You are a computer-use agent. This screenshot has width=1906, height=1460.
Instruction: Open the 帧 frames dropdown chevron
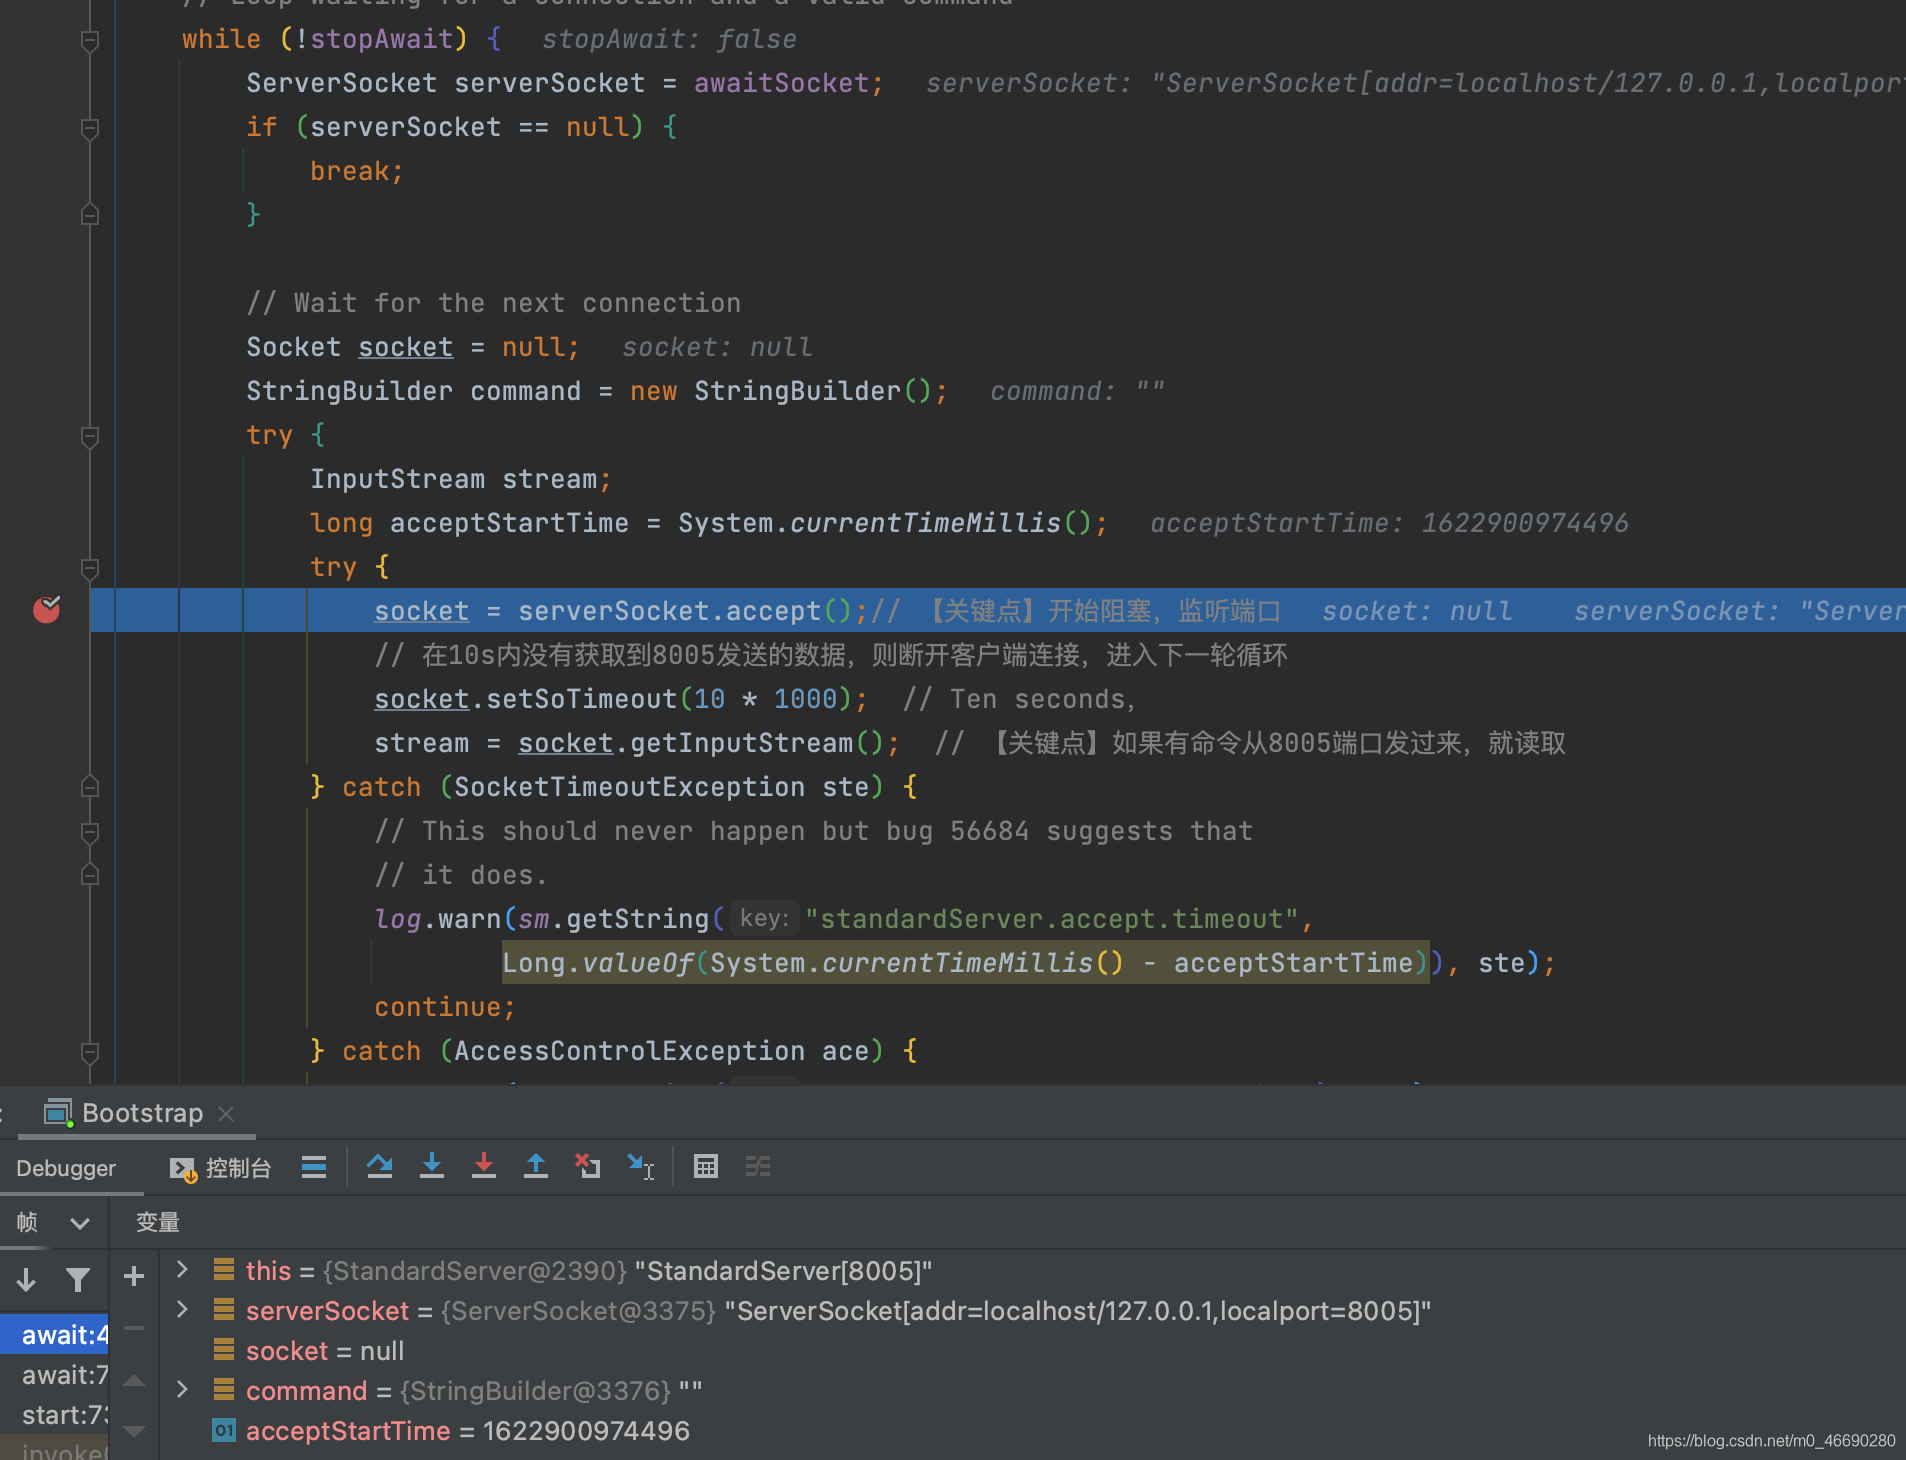point(80,1223)
